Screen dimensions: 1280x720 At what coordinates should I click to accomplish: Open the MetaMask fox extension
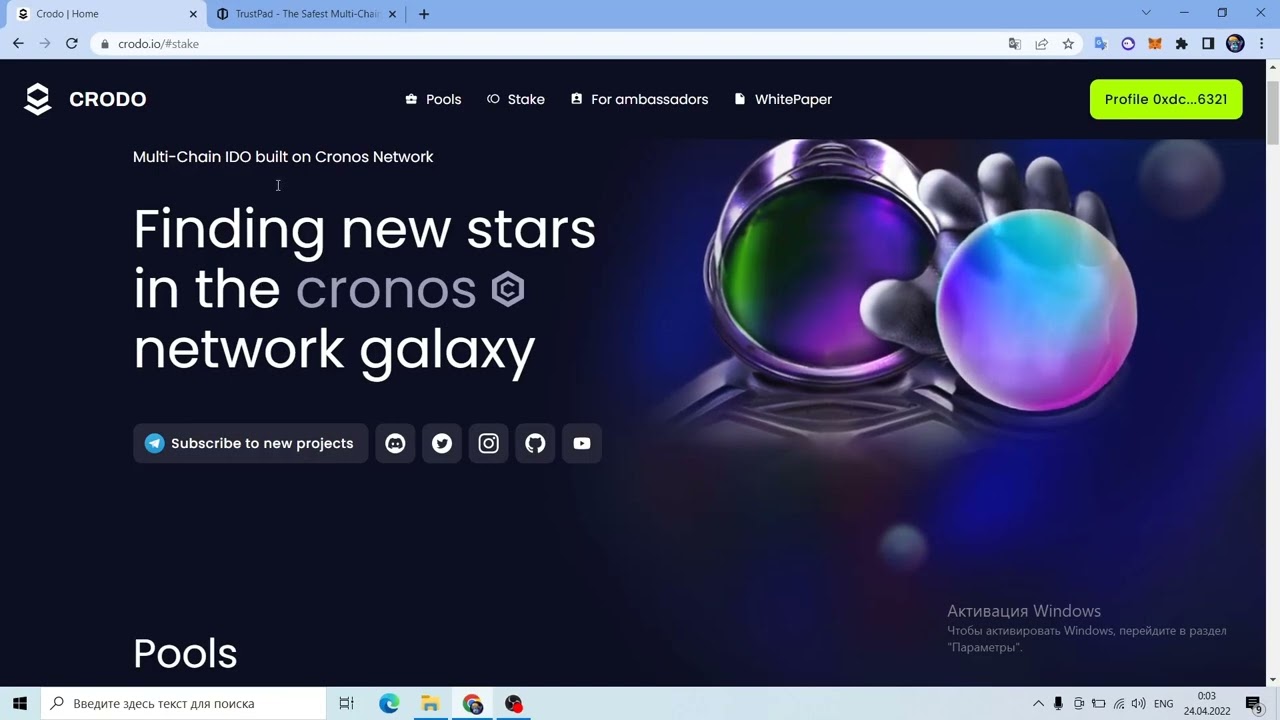pyautogui.click(x=1155, y=44)
